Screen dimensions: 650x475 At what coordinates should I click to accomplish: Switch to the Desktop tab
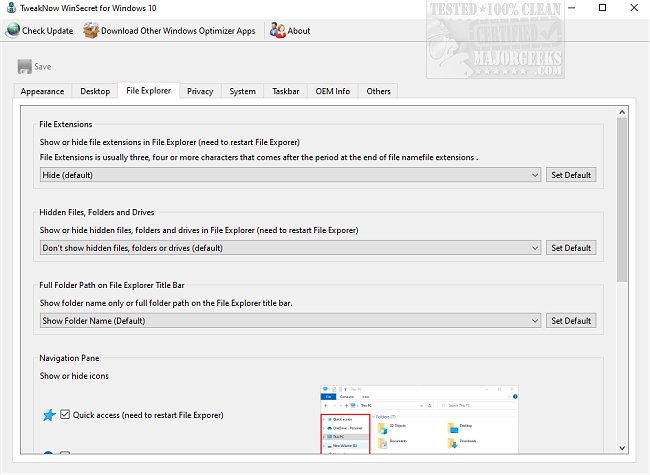pyautogui.click(x=95, y=91)
